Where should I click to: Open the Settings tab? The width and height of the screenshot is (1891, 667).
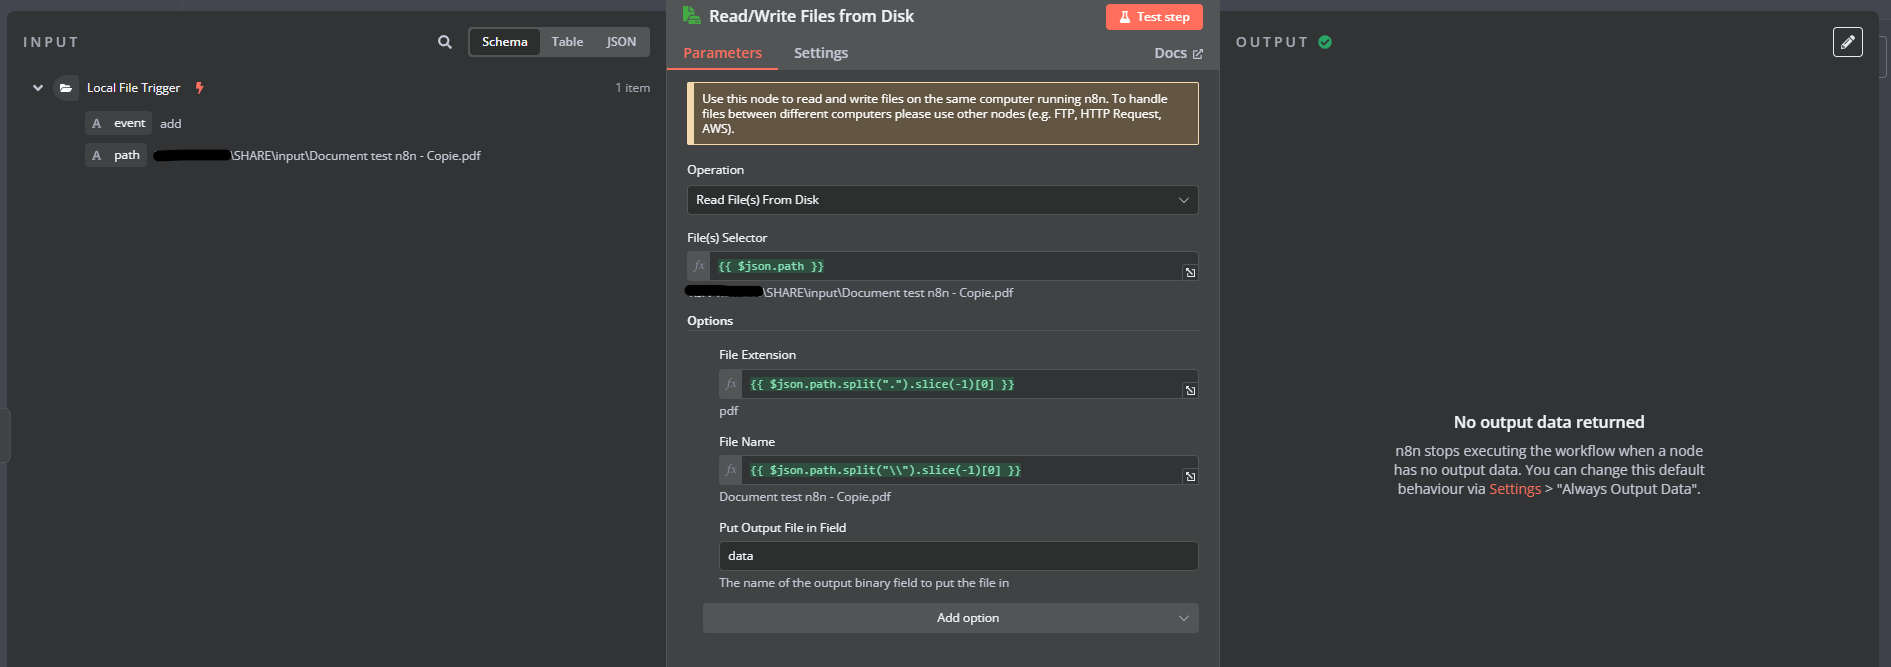[x=821, y=53]
